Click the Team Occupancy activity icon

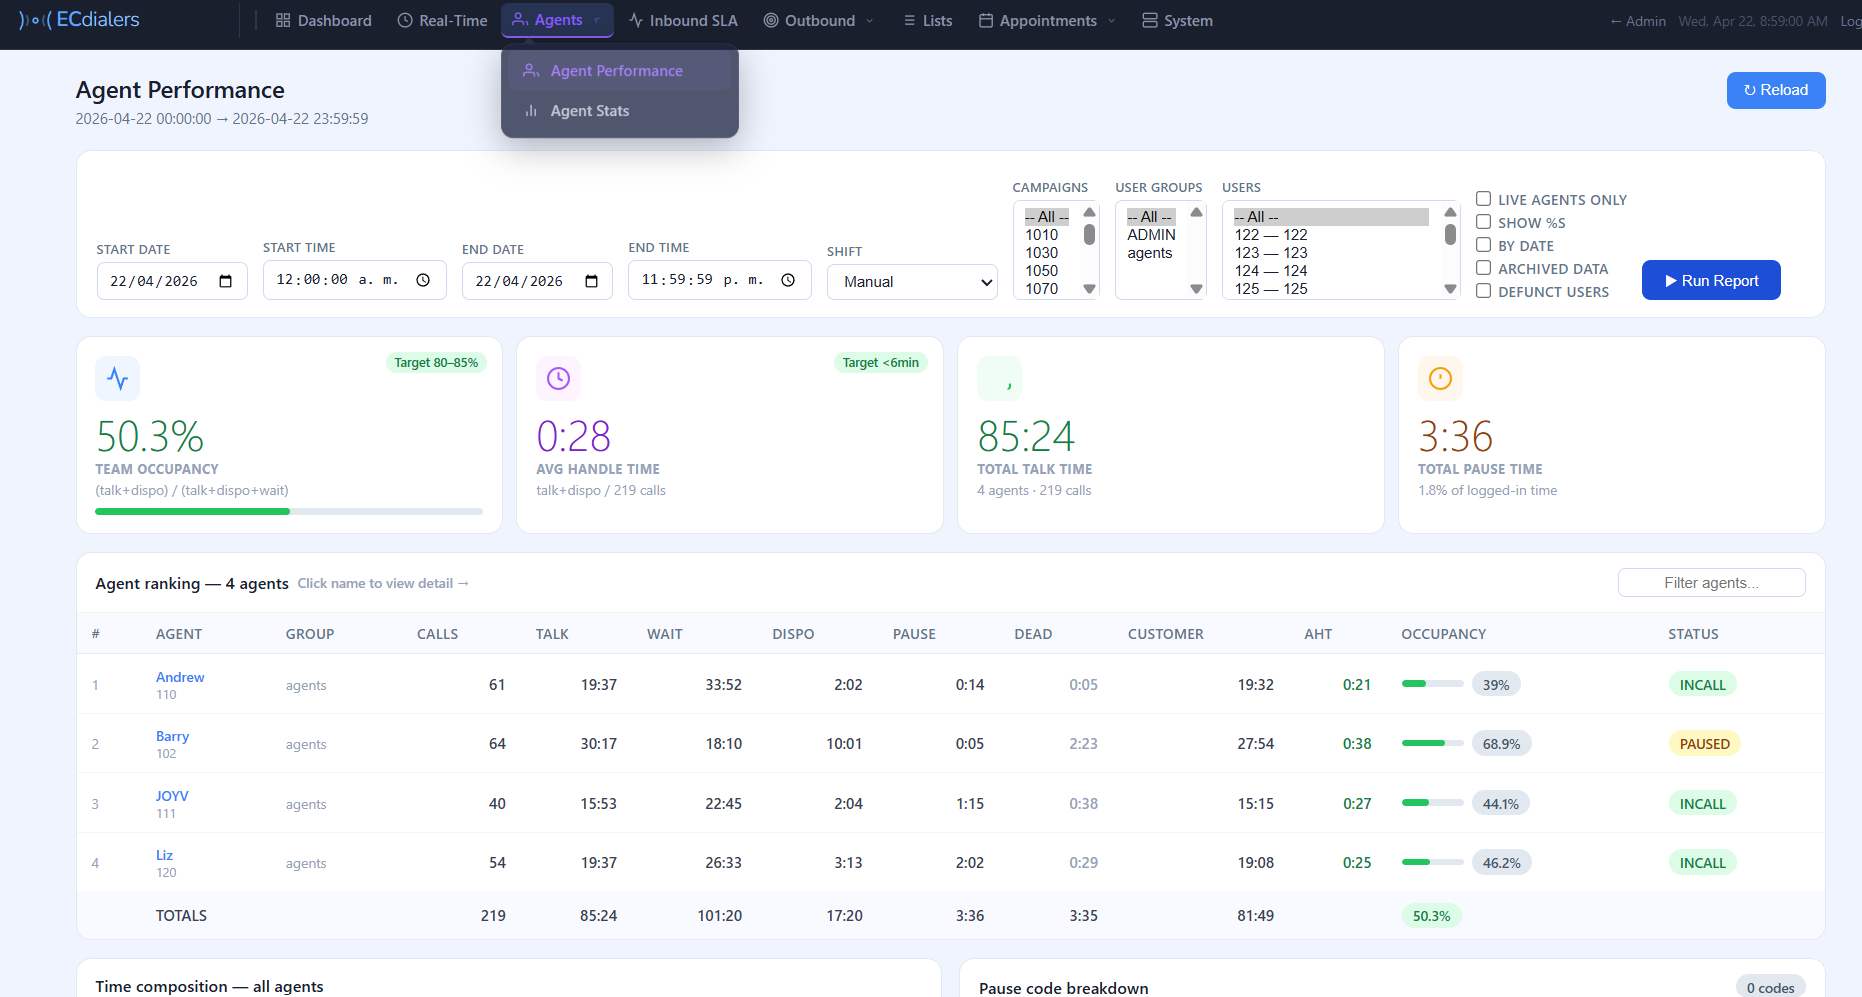118,379
